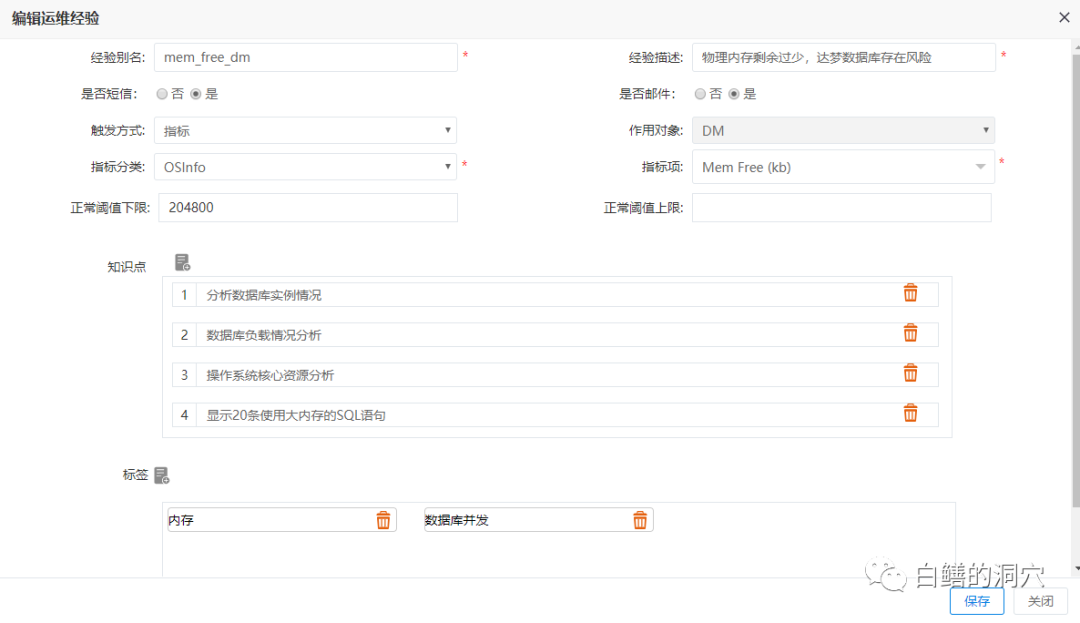The image size is (1080, 623).
Task: Click the 经验描述 text field
Action: click(x=843, y=58)
